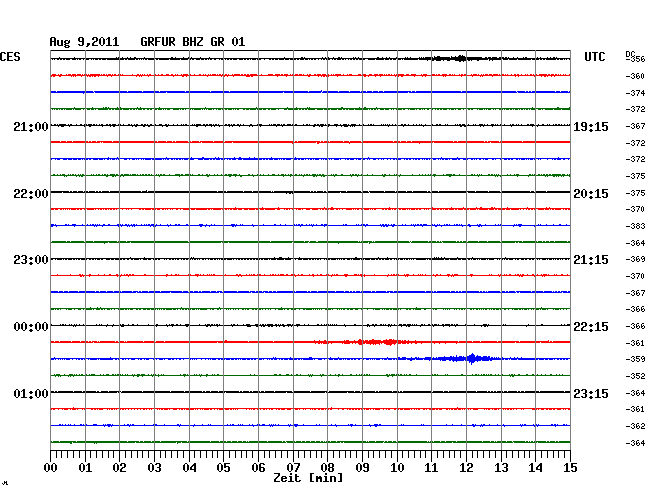This screenshot has height=494, width=650.
Task: Click minute tick label 11
Action: click(x=431, y=468)
